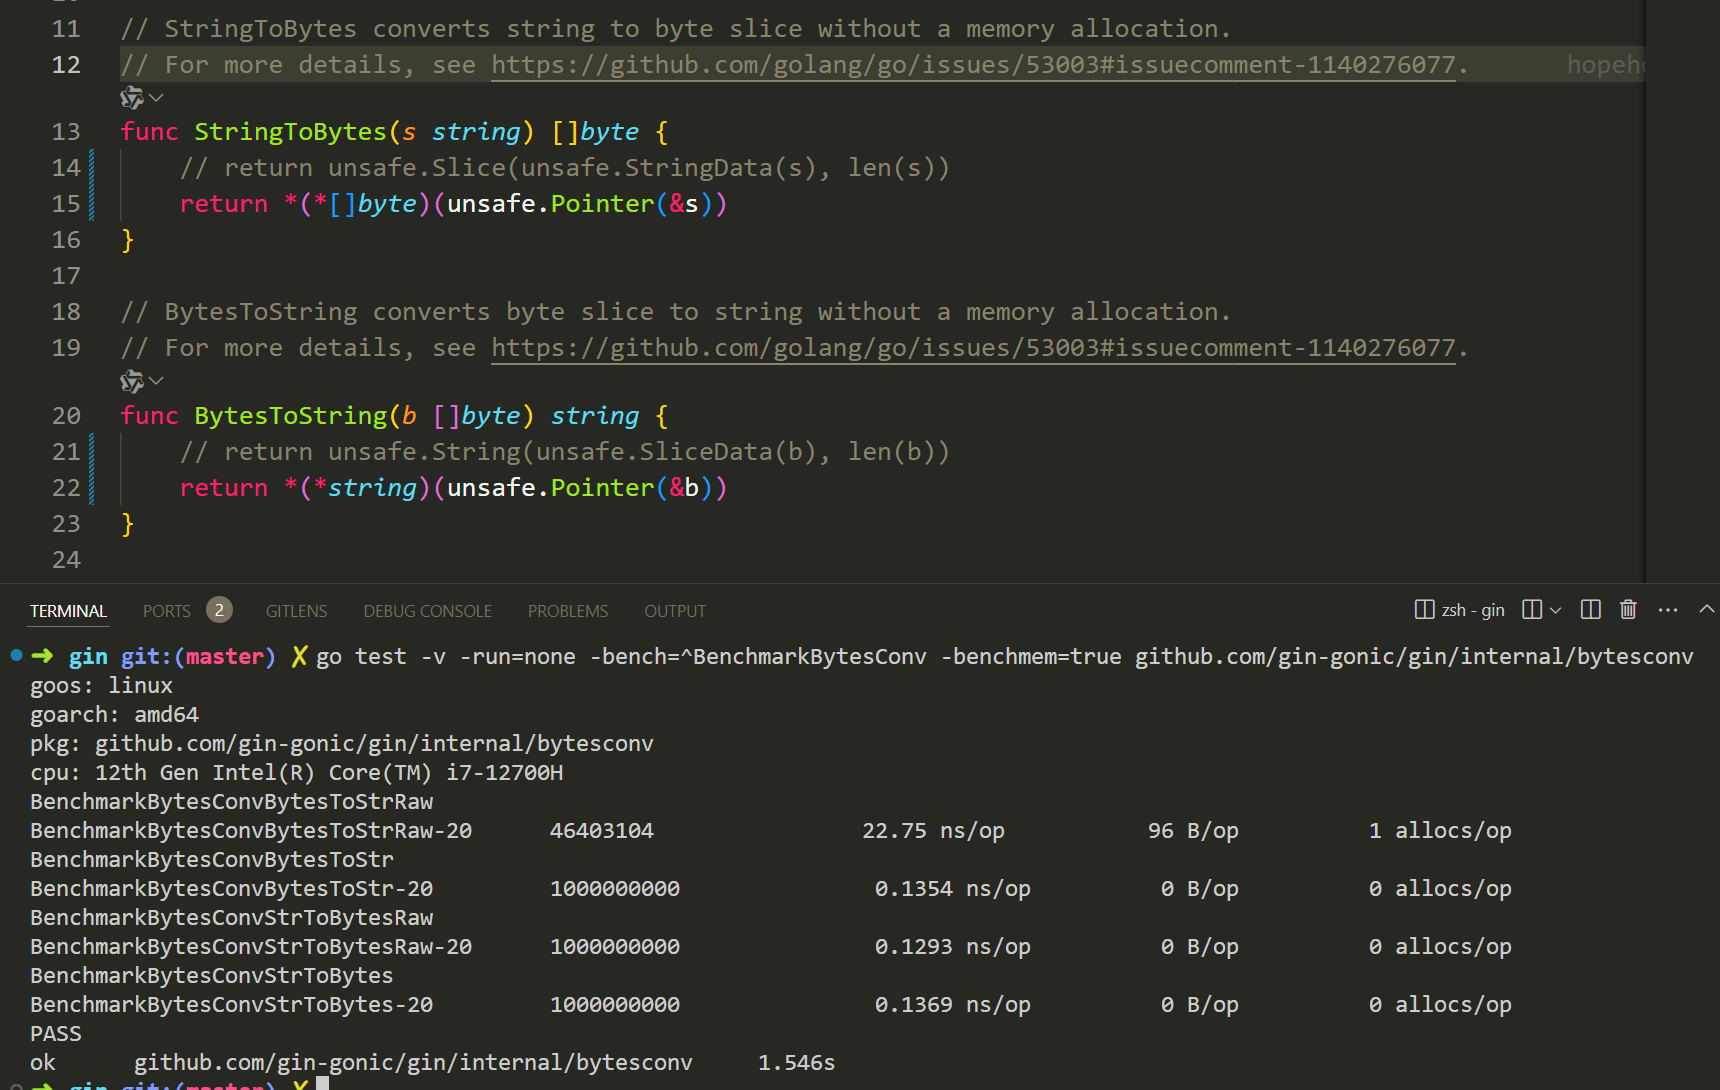Click the 0.1354 ns/op value
The height and width of the screenshot is (1090, 1720).
[953, 889]
